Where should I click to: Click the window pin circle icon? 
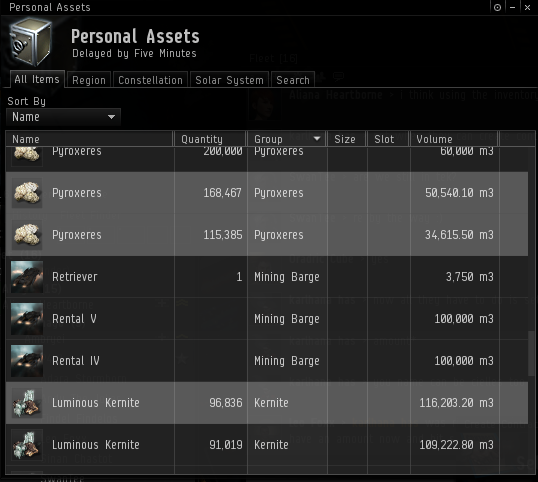click(x=497, y=8)
